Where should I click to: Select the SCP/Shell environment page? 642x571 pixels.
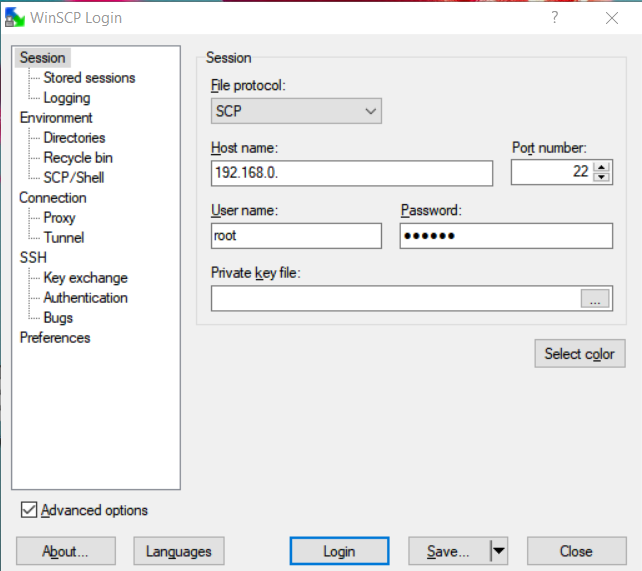click(x=73, y=177)
